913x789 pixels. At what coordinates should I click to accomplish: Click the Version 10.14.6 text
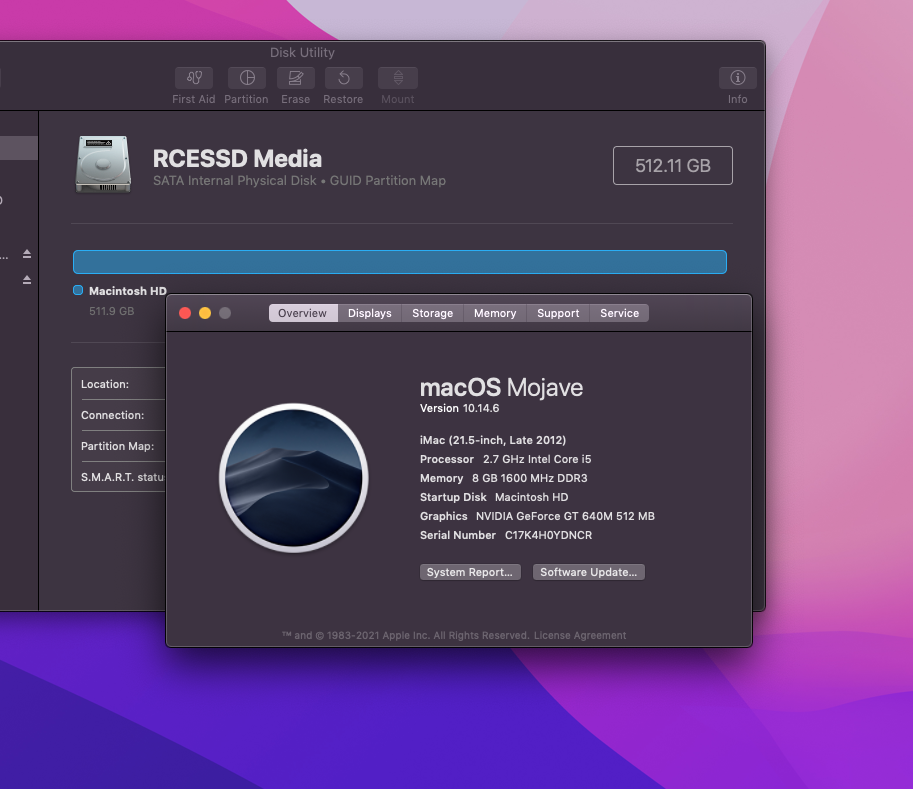[459, 408]
